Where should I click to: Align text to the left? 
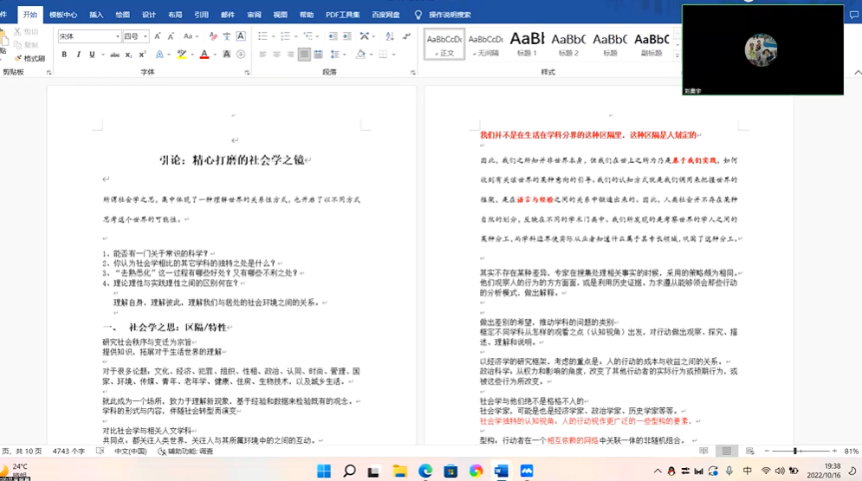coord(263,54)
